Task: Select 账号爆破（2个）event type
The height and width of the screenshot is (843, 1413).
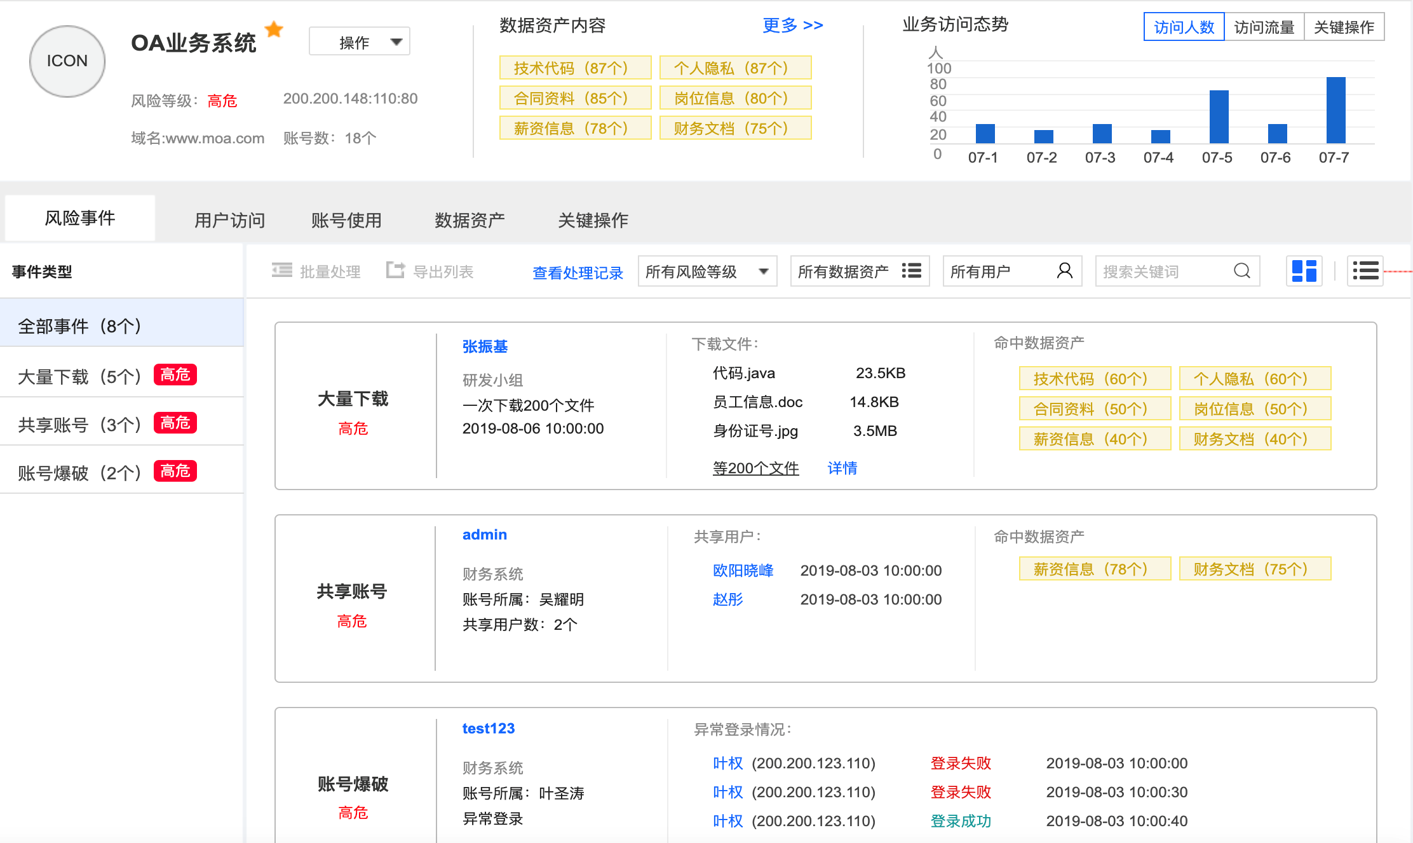Action: coord(122,471)
